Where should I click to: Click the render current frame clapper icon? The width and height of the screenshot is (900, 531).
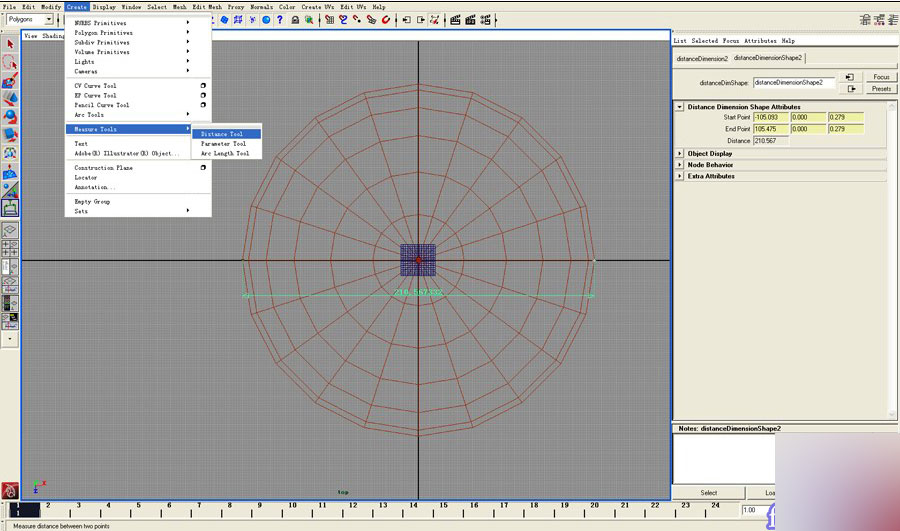pyautogui.click(x=455, y=19)
